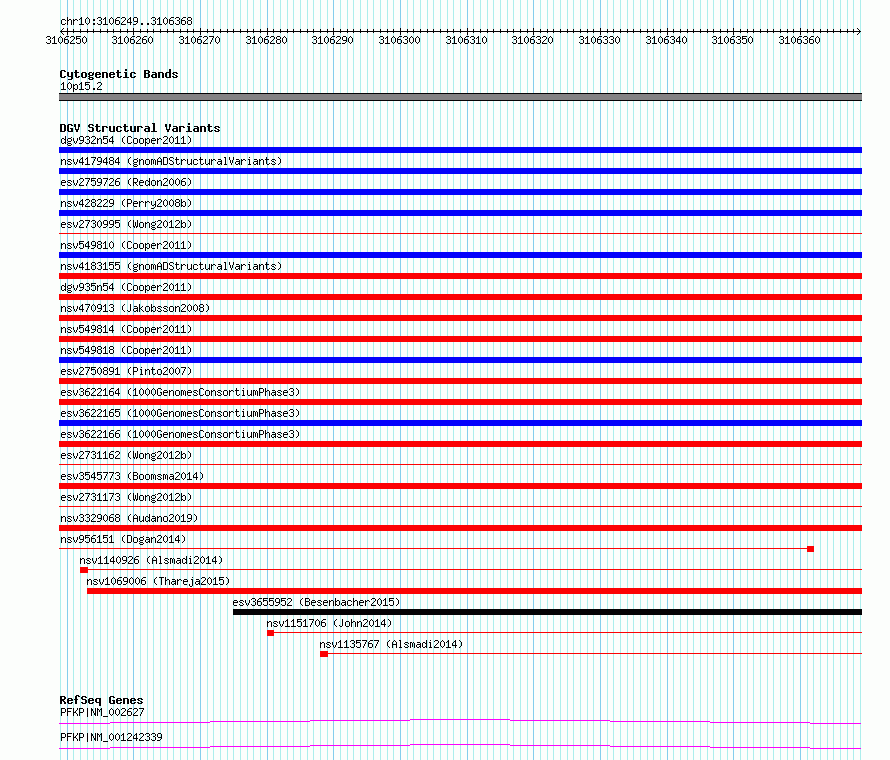890x760 pixels.
Task: Open nsv549818 (Cooper2011) variant
Action: pyautogui.click(x=126, y=350)
